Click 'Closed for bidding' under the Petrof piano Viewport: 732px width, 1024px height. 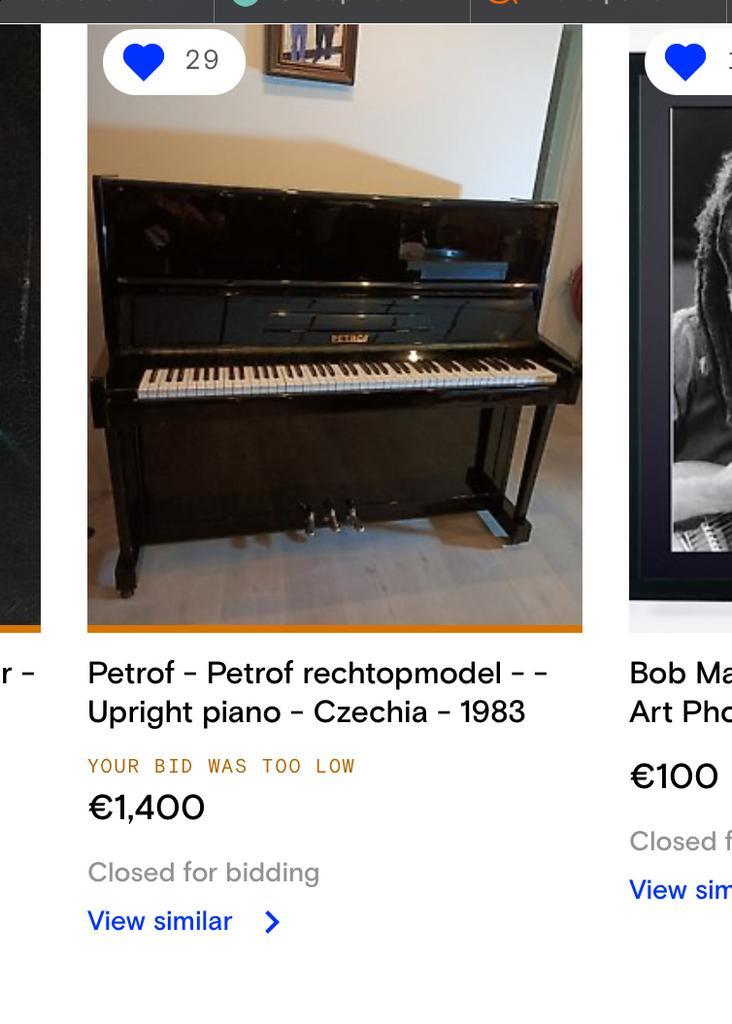(203, 872)
